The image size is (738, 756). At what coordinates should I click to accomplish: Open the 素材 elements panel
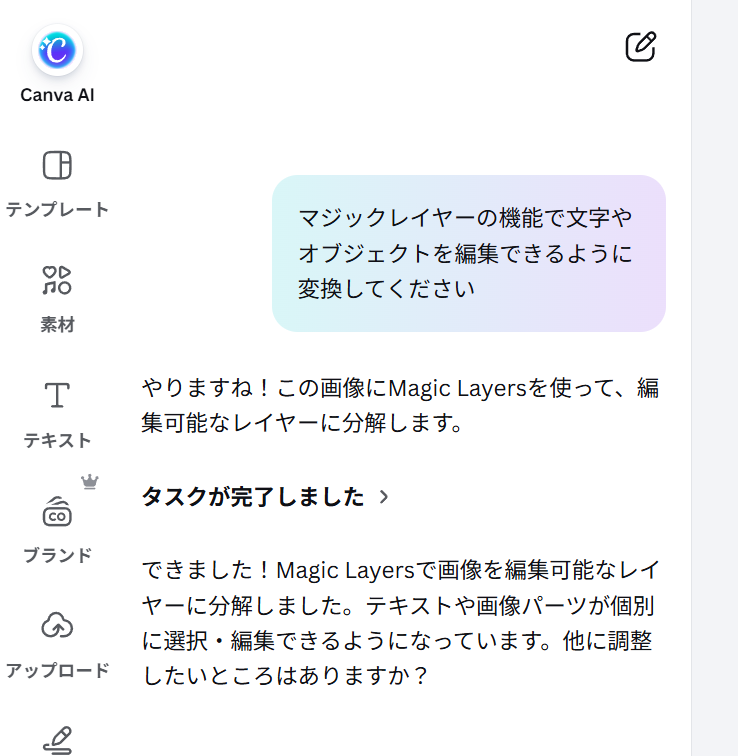click(57, 299)
